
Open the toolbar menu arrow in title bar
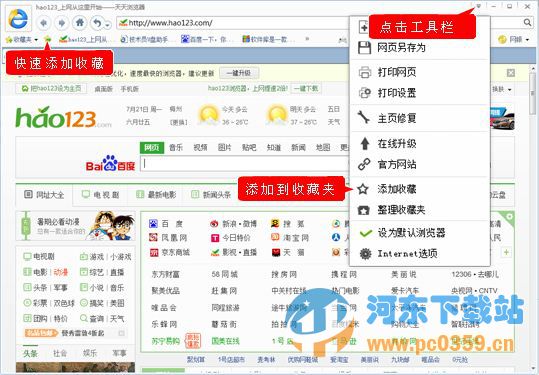click(478, 6)
